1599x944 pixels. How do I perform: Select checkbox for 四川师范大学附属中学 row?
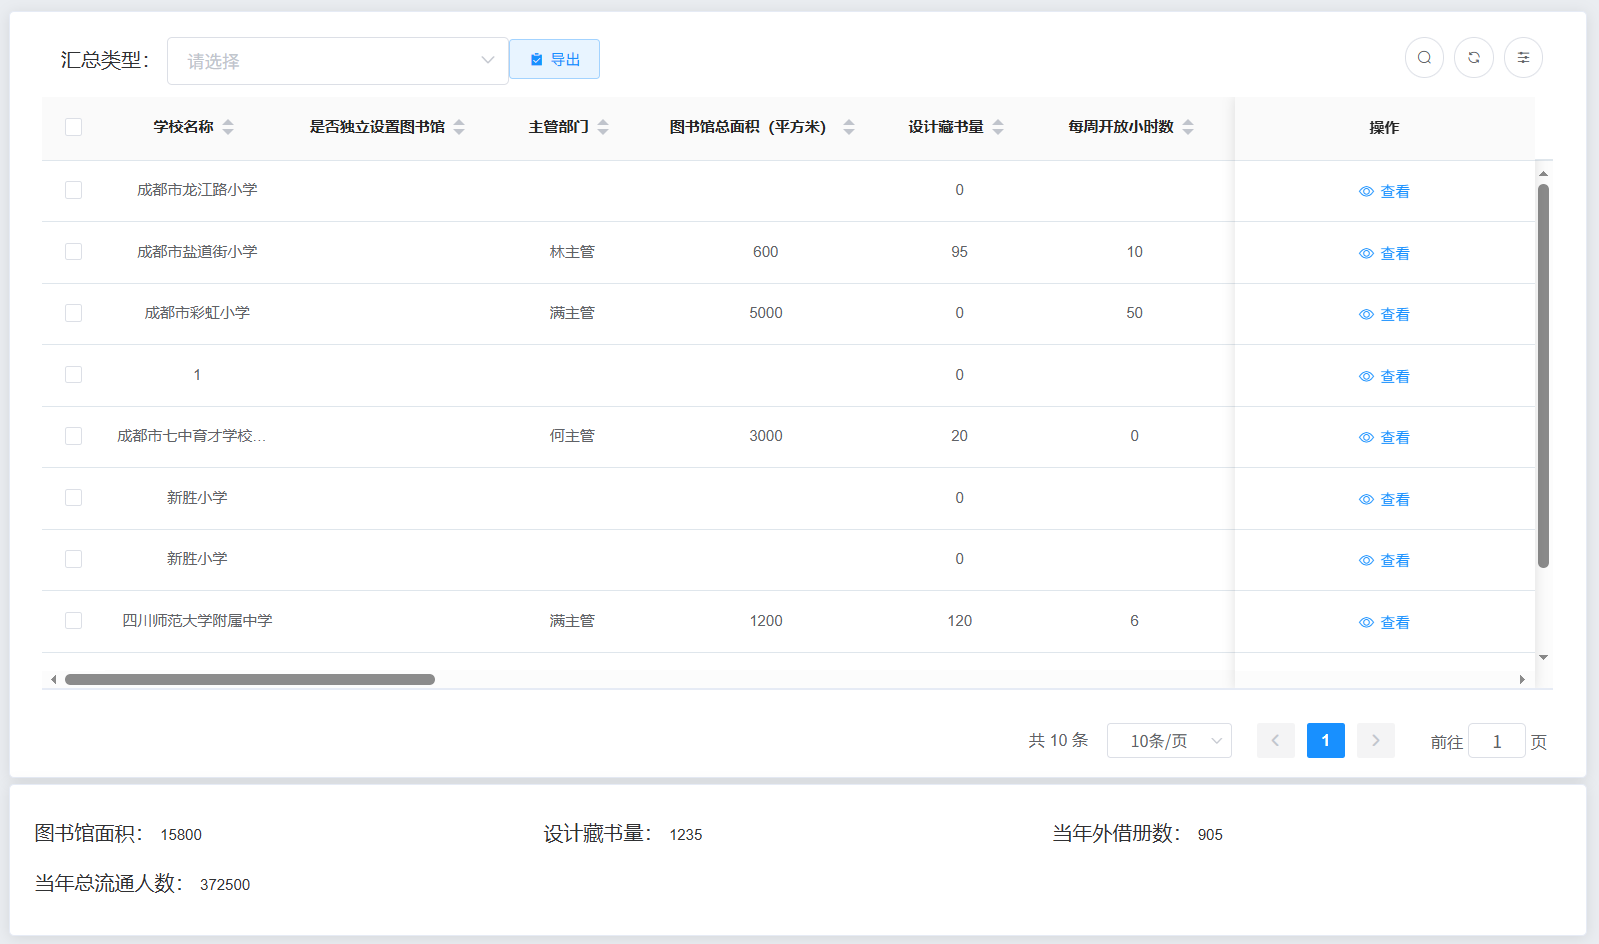pyautogui.click(x=73, y=621)
